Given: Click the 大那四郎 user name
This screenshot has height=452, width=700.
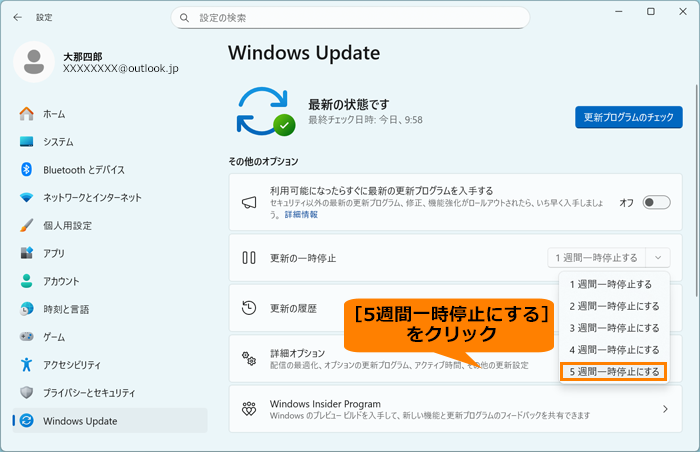Looking at the screenshot, I should click(x=83, y=57).
